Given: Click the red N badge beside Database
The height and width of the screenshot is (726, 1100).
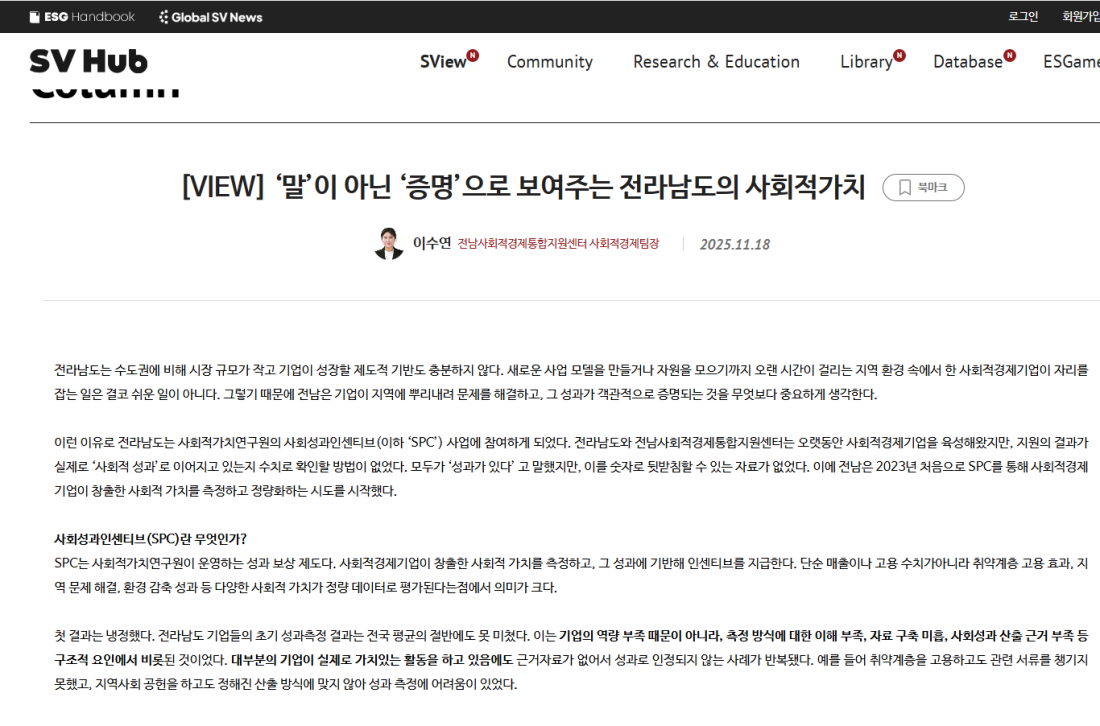Looking at the screenshot, I should [1010, 55].
